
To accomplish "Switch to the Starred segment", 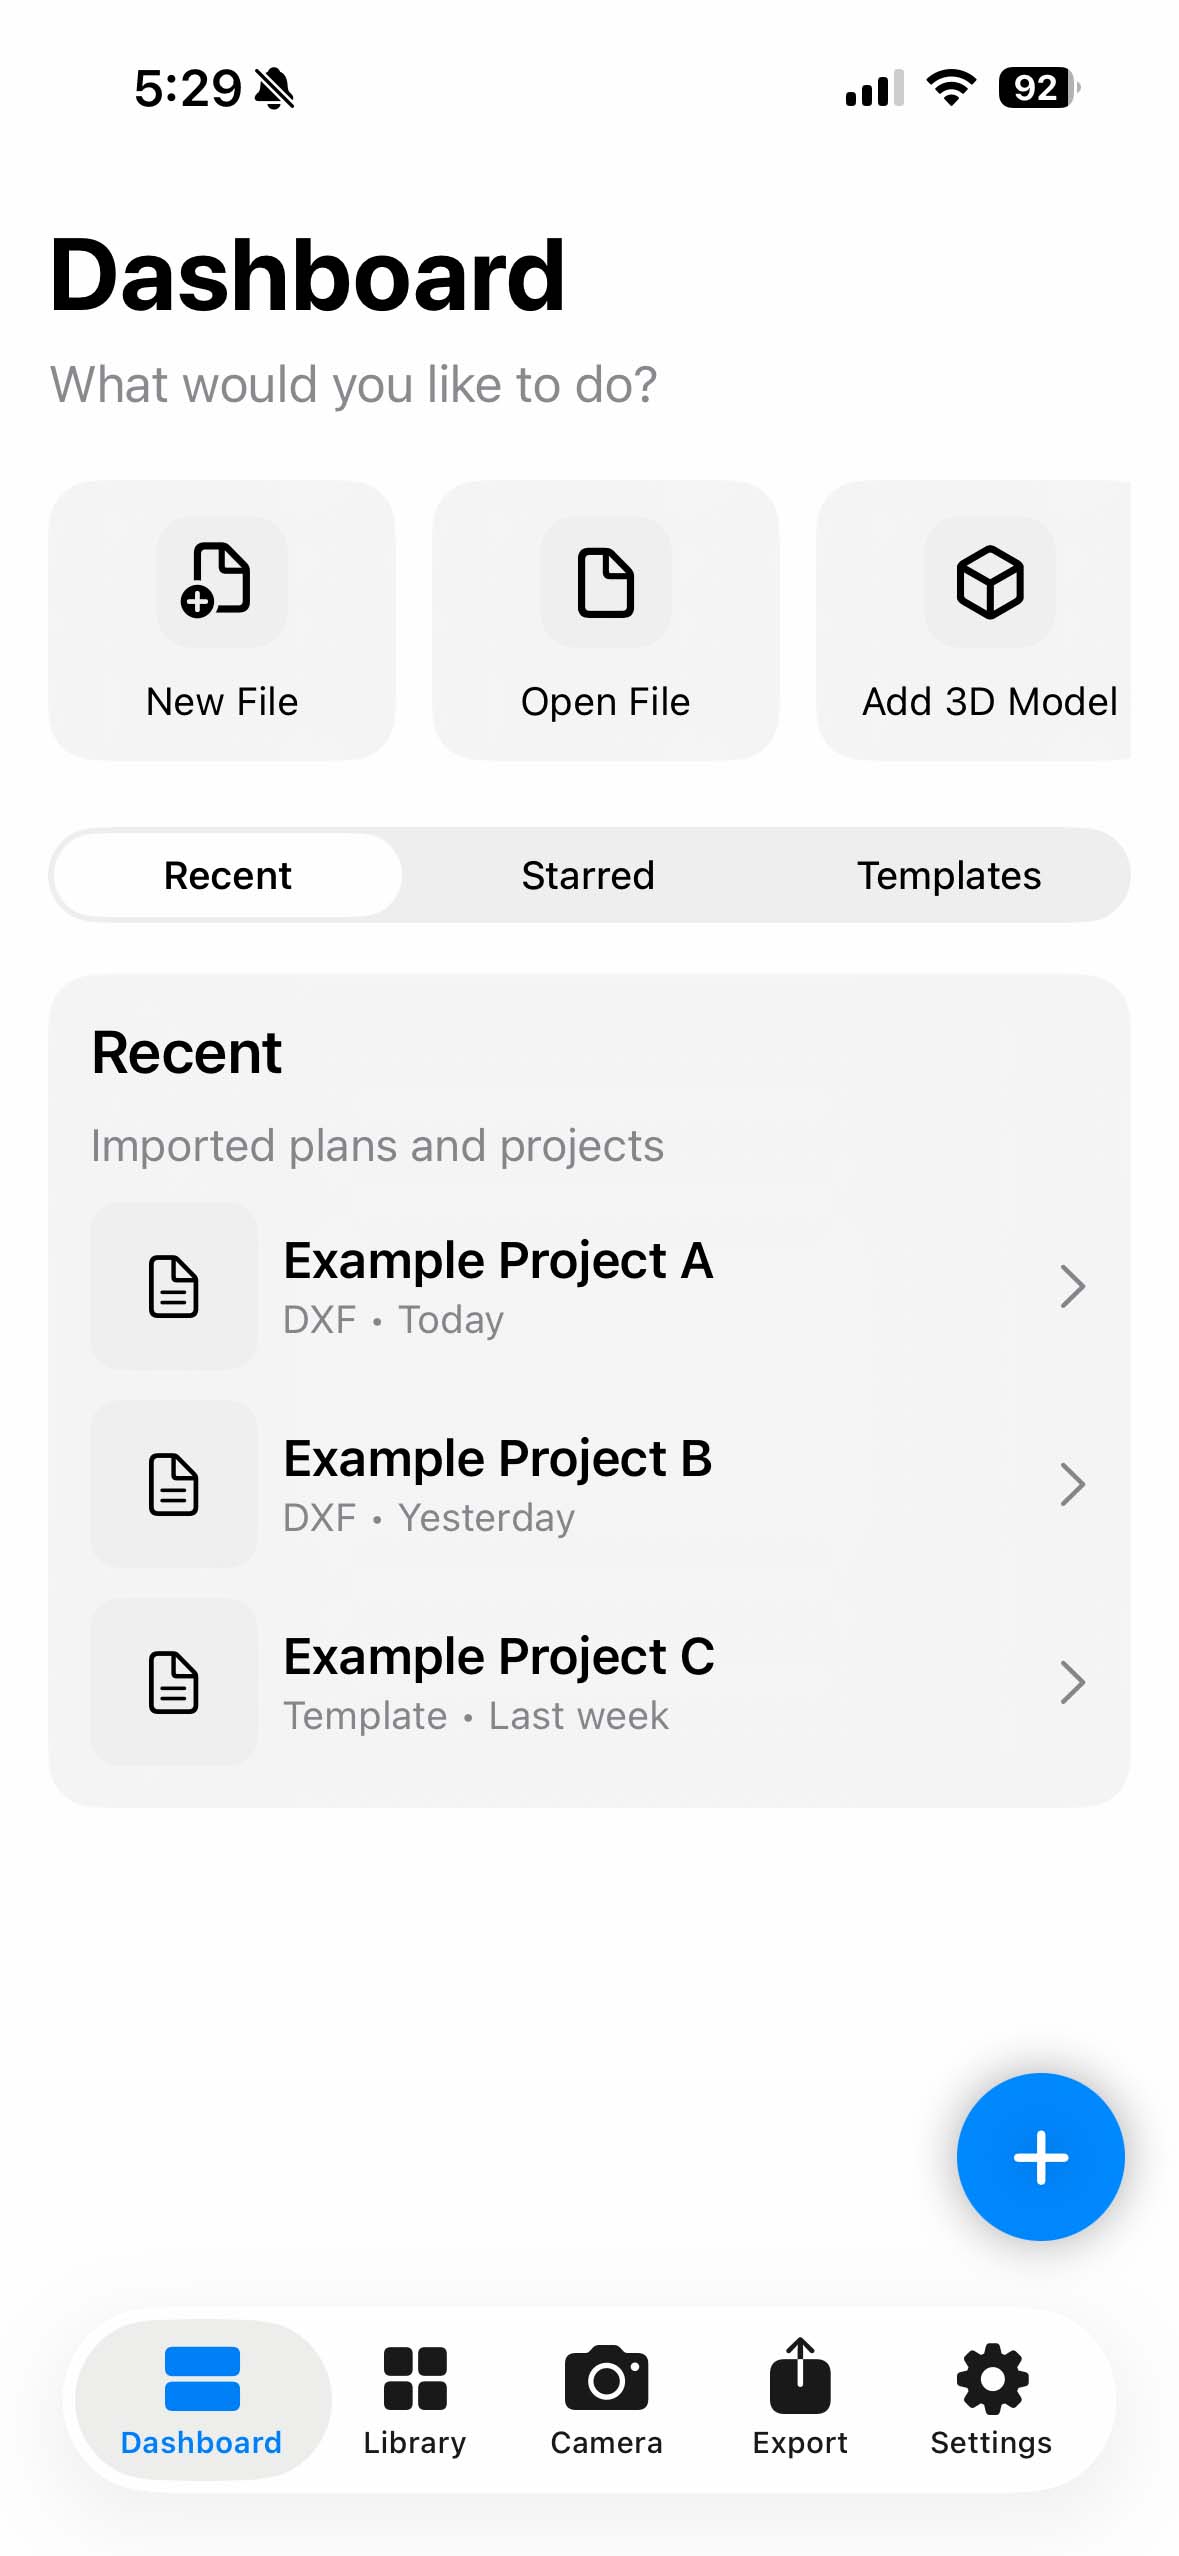I will (588, 875).
